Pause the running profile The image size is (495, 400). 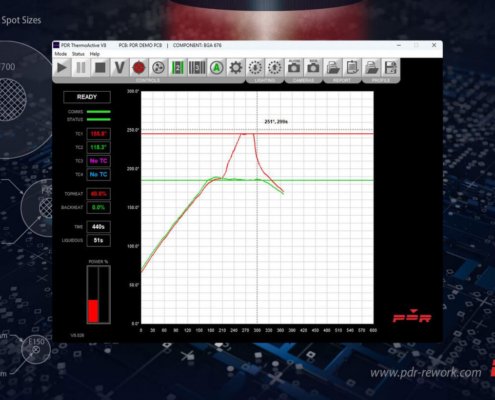(x=81, y=68)
